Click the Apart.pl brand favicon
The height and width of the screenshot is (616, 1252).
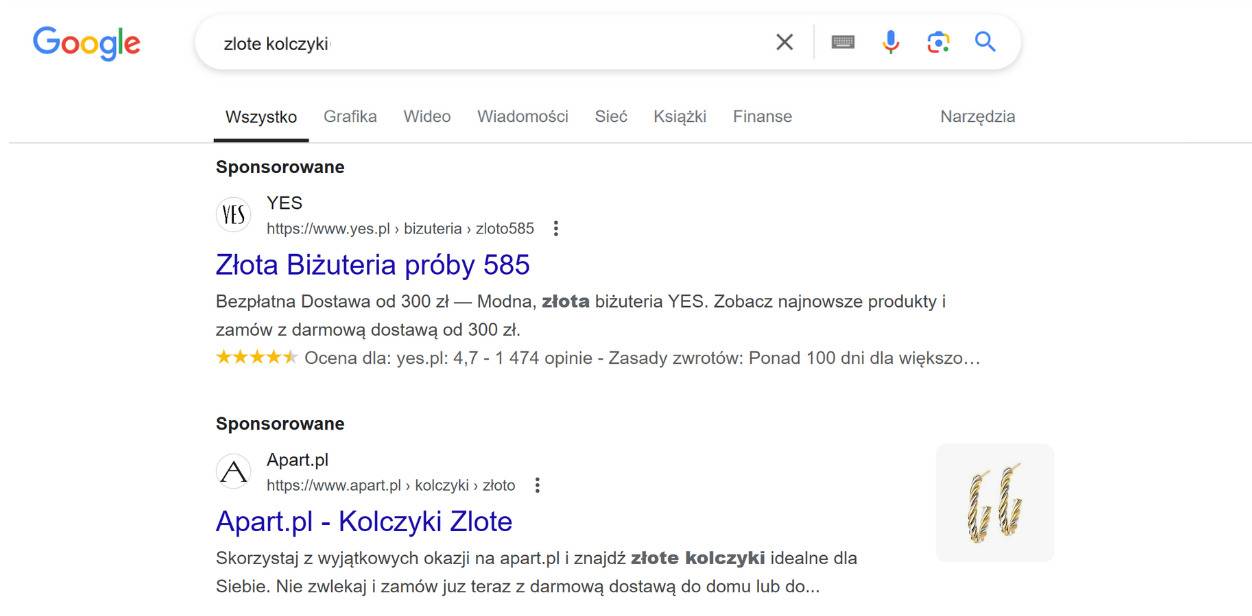tap(234, 472)
